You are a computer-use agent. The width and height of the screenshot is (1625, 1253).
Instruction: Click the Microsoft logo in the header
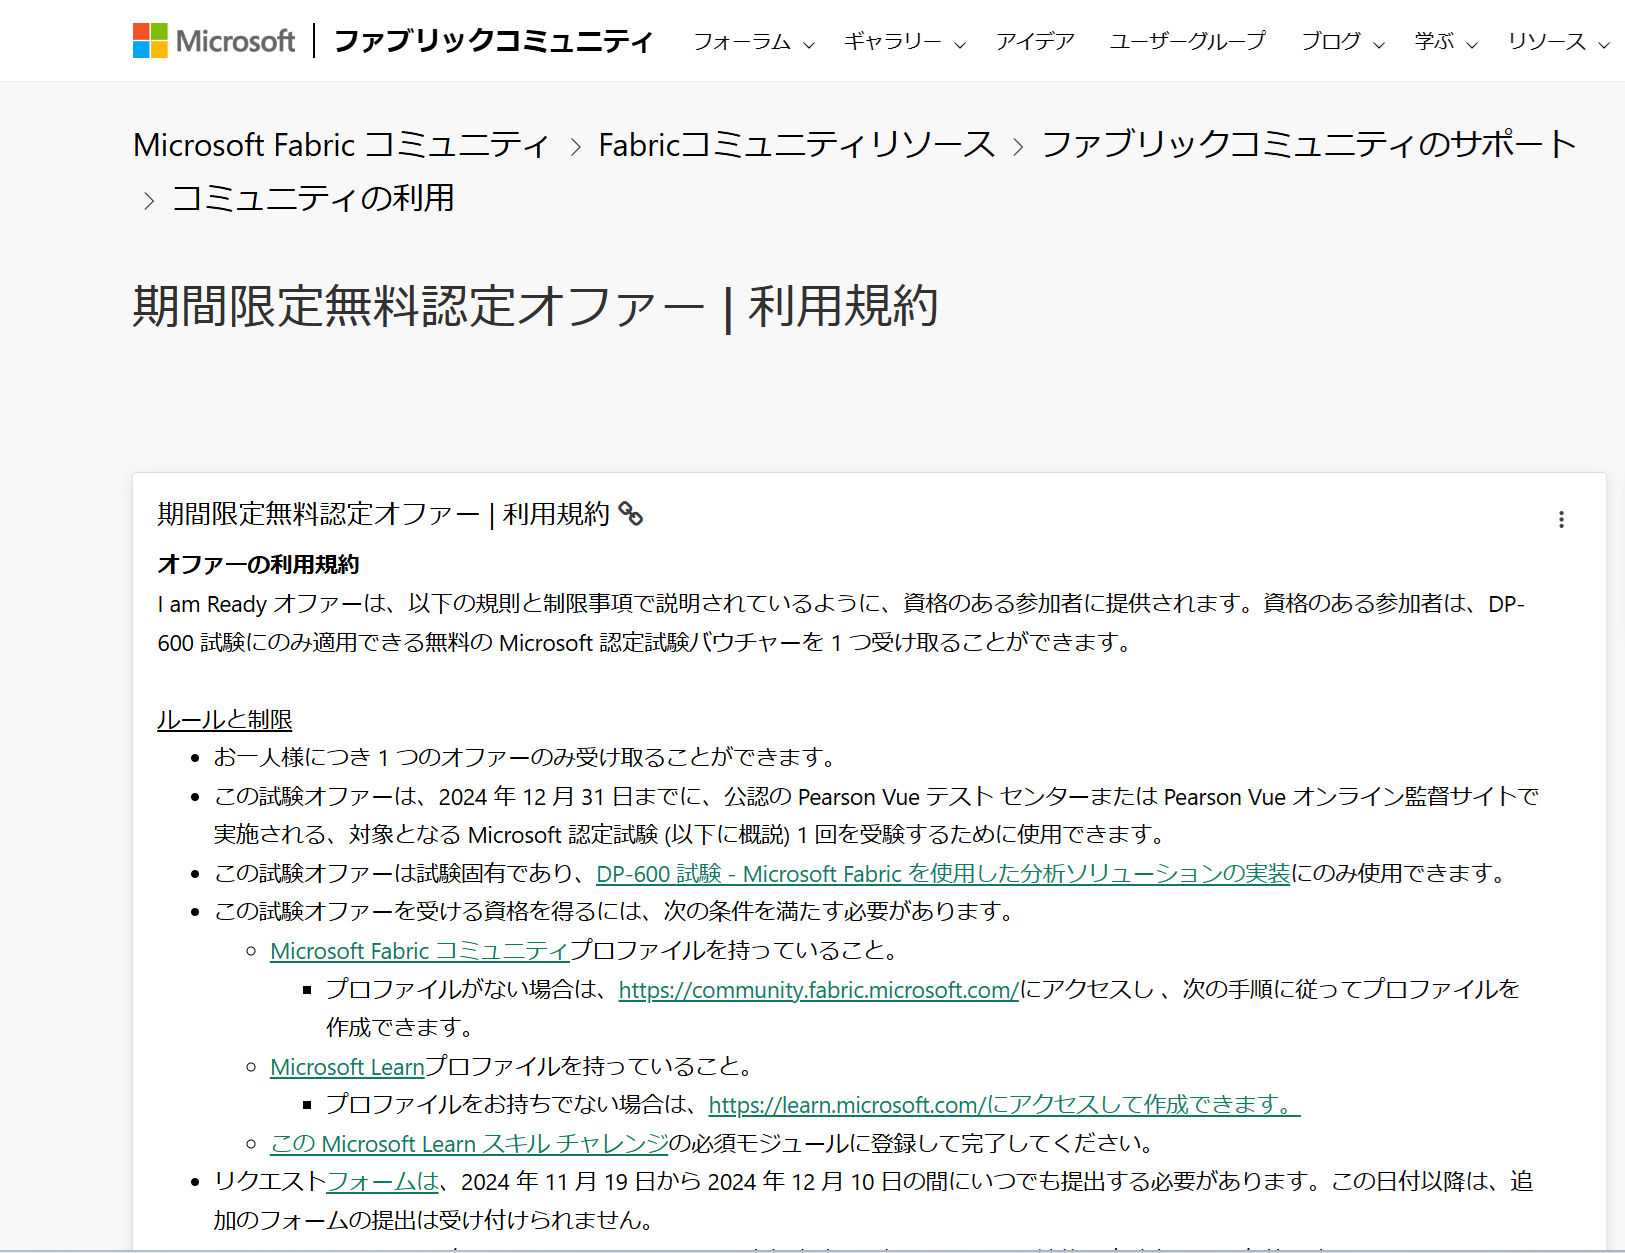[214, 41]
